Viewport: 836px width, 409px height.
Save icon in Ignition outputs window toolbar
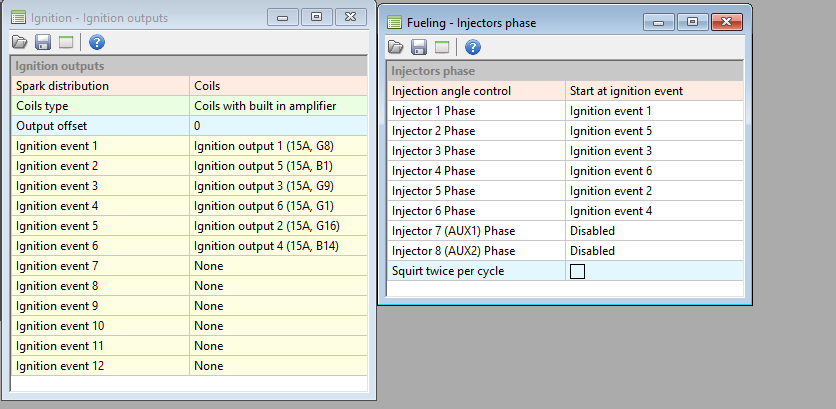click(43, 42)
